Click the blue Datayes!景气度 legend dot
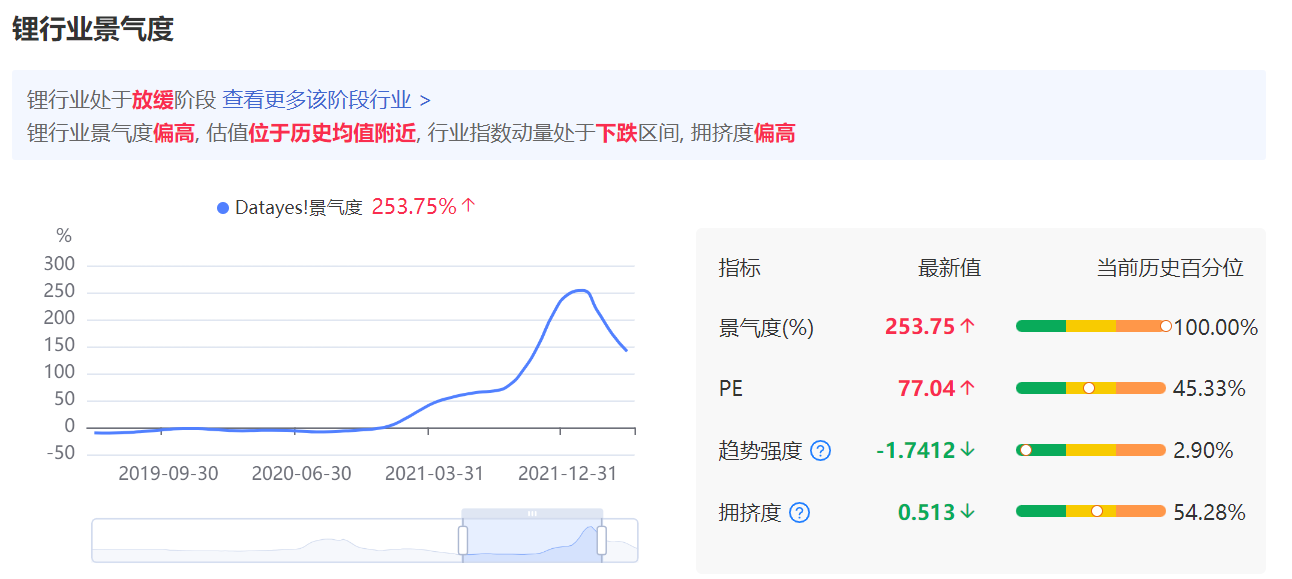 223,208
